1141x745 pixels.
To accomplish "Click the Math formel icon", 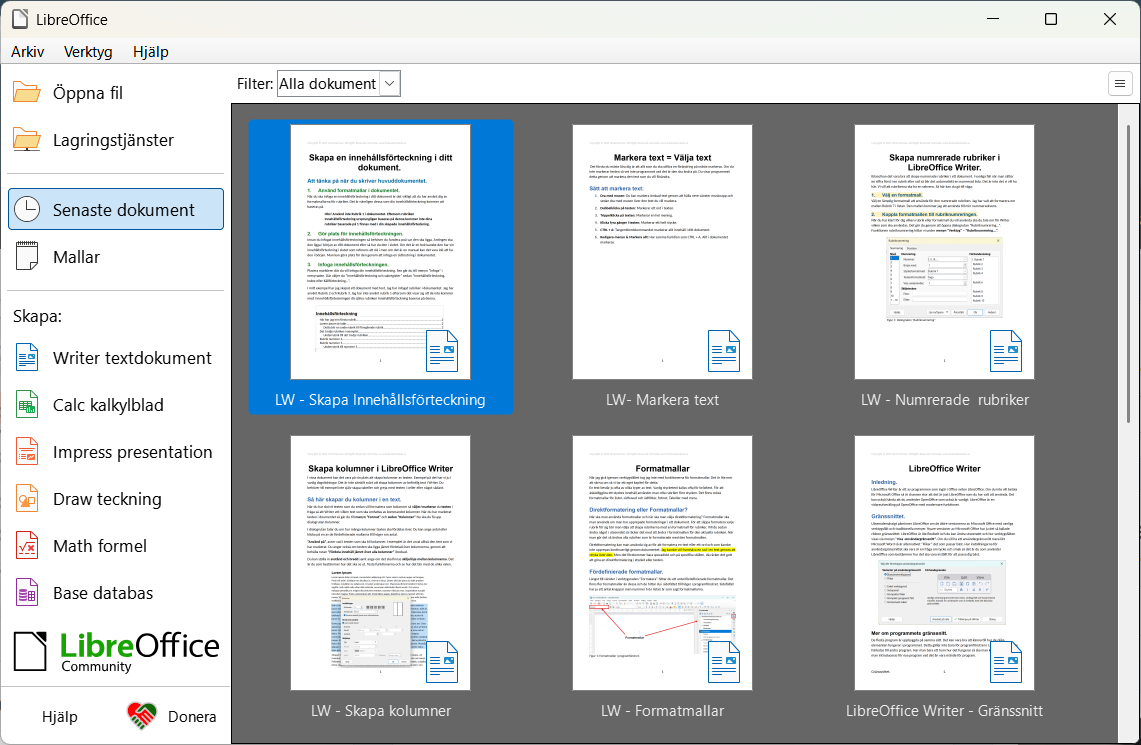I will pyautogui.click(x=27, y=546).
